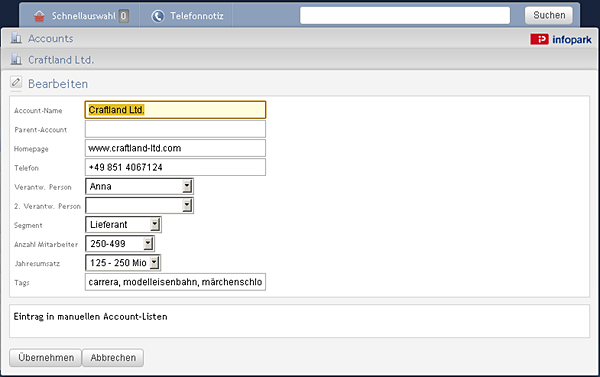
Task: Click the Tags label
Action: (22, 283)
